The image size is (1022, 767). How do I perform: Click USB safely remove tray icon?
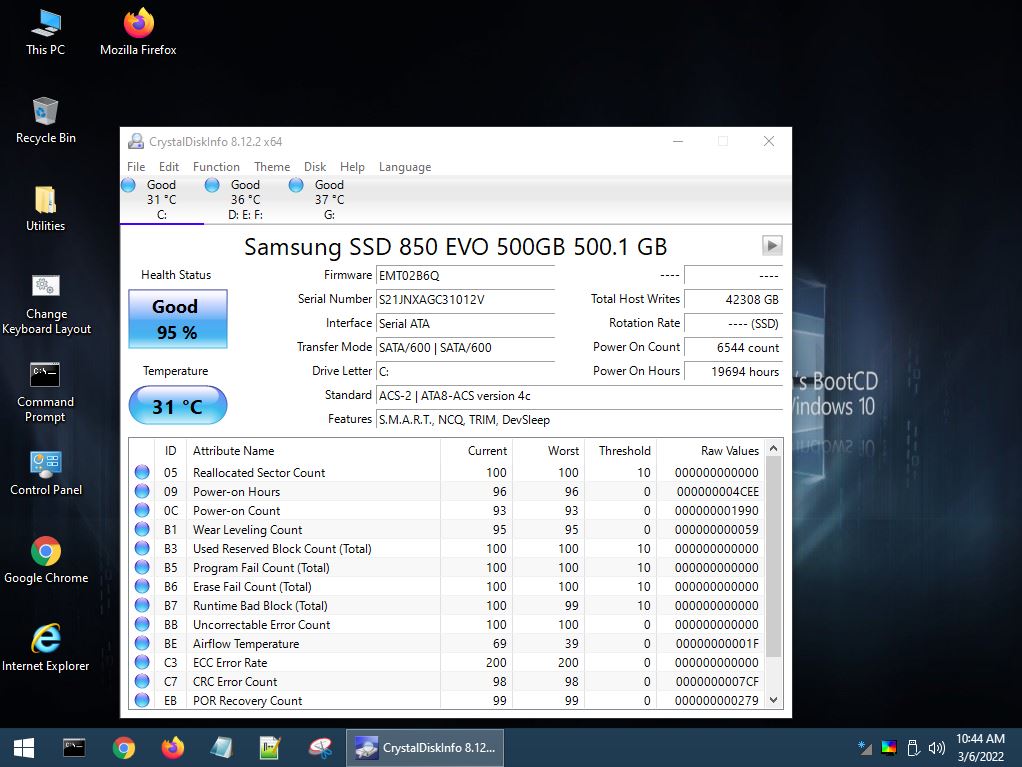coord(913,748)
